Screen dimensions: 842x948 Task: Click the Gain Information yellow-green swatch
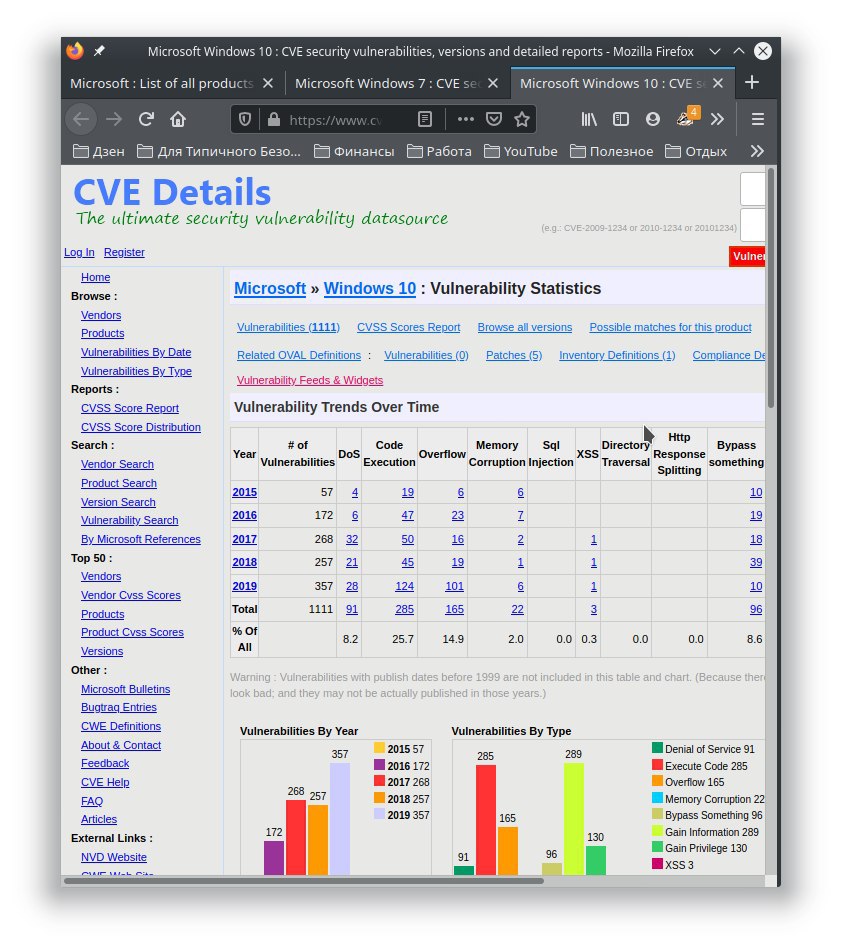pyautogui.click(x=658, y=831)
